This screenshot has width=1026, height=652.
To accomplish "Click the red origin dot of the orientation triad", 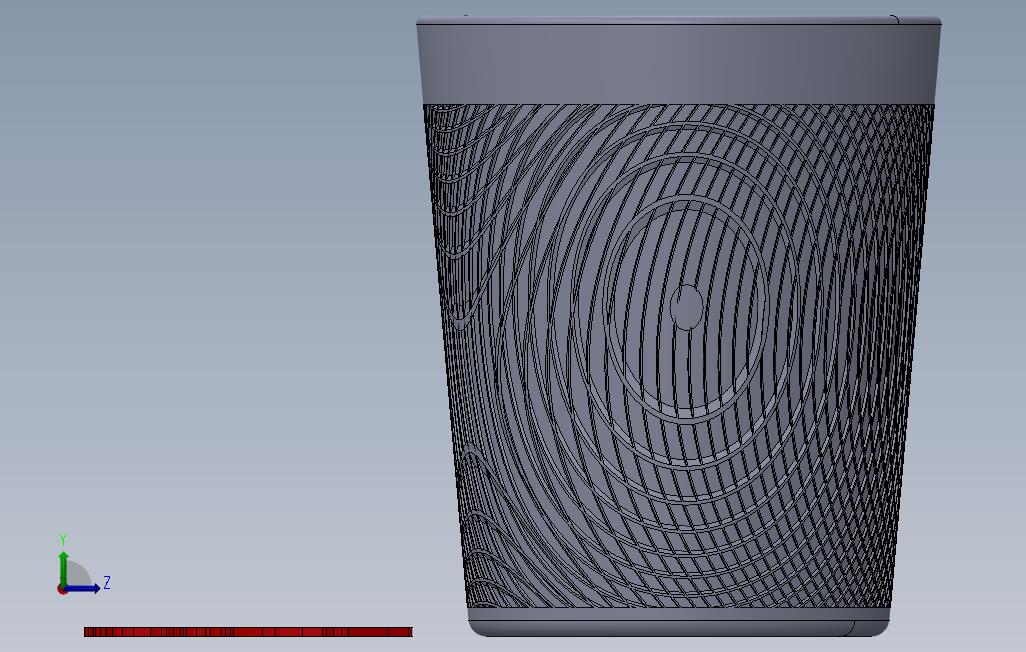I will tap(62, 589).
